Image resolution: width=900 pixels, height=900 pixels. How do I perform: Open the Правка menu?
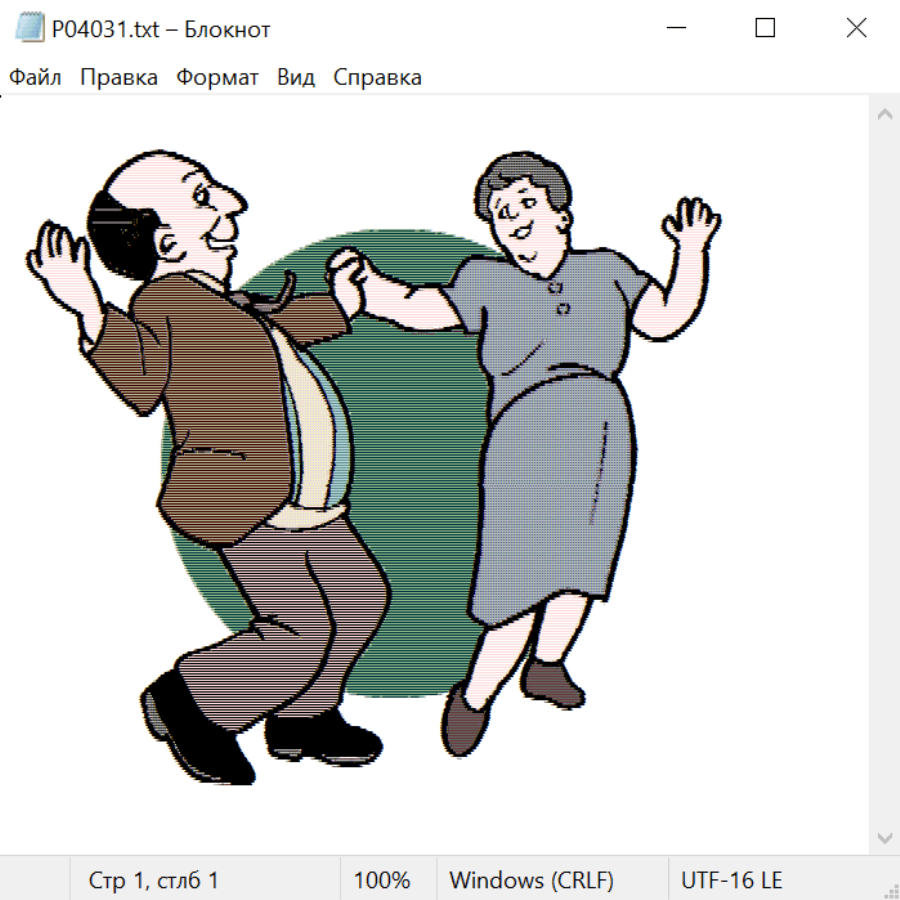[x=118, y=78]
